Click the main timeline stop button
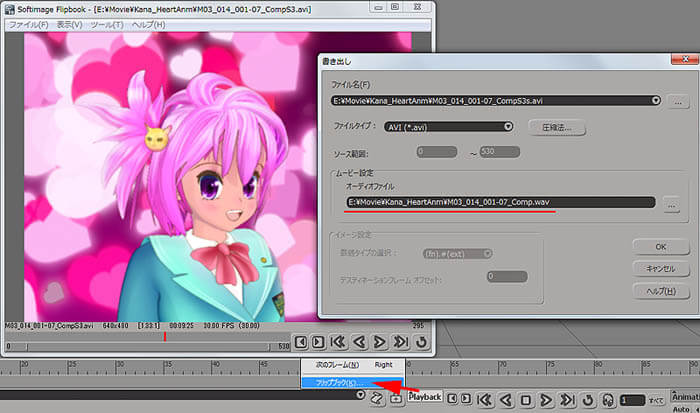700x413 pixels. 527,399
